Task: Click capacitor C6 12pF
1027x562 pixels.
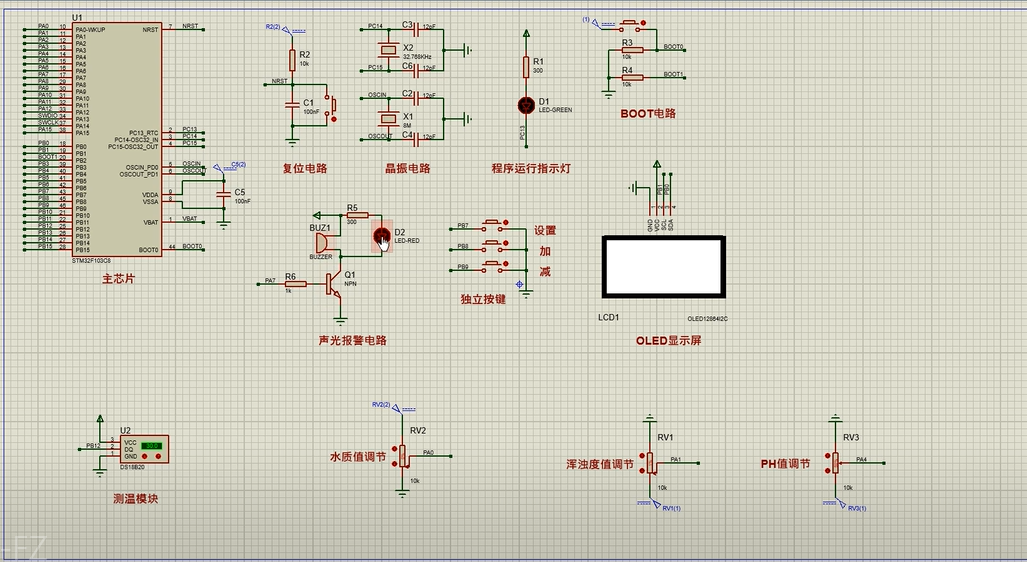Action: 417,69
